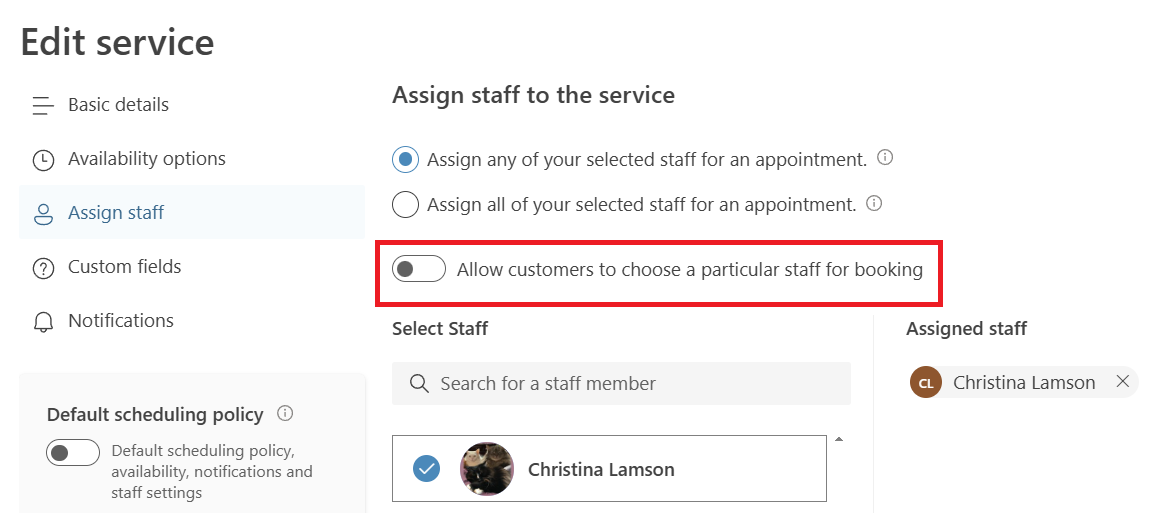Enable 'Allow customers to choose particular staff' toggle
Screen dimensions: 1156x513
coord(418,269)
